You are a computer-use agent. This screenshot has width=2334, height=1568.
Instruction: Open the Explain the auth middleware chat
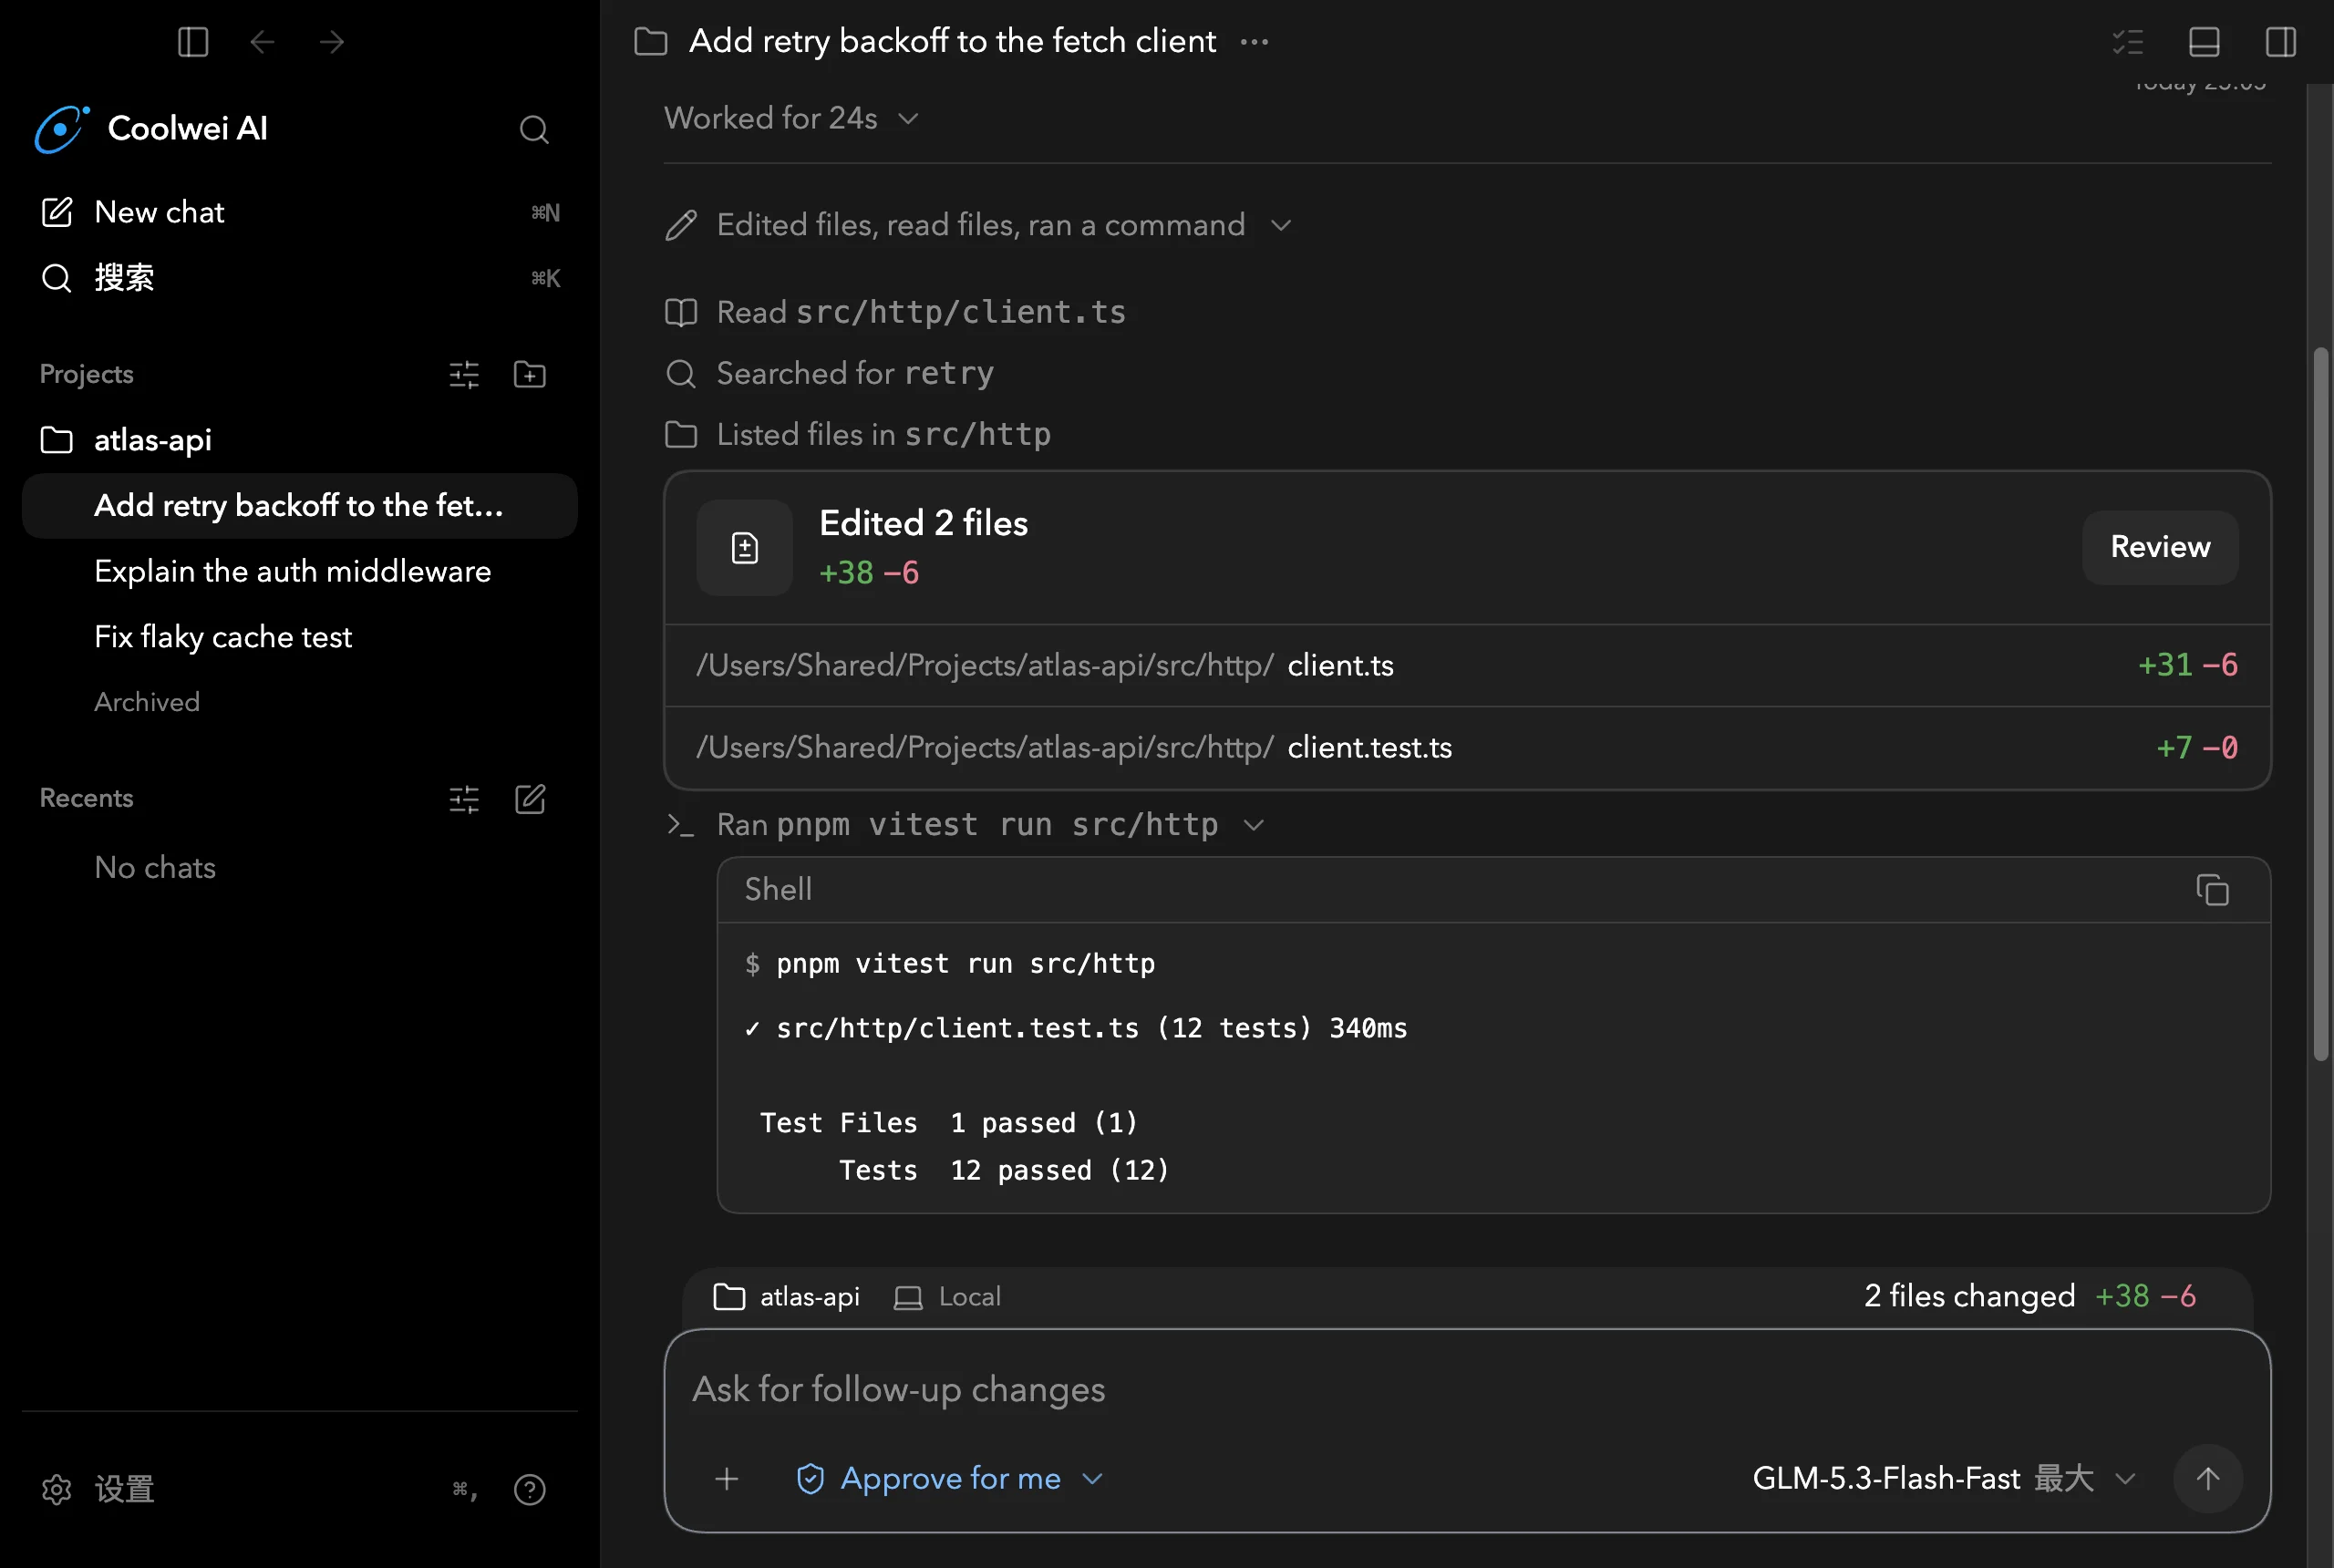click(292, 571)
